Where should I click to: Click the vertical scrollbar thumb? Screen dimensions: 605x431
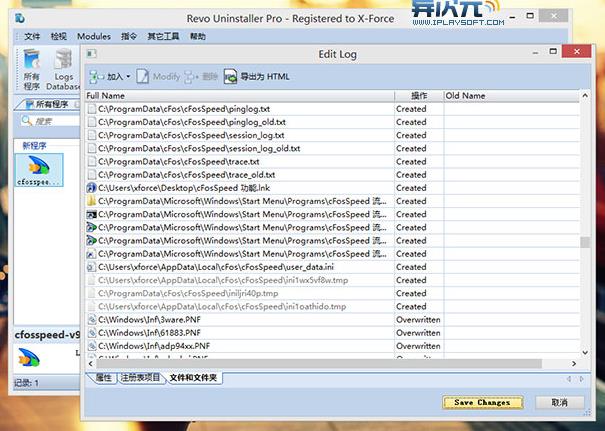pyautogui.click(x=585, y=242)
